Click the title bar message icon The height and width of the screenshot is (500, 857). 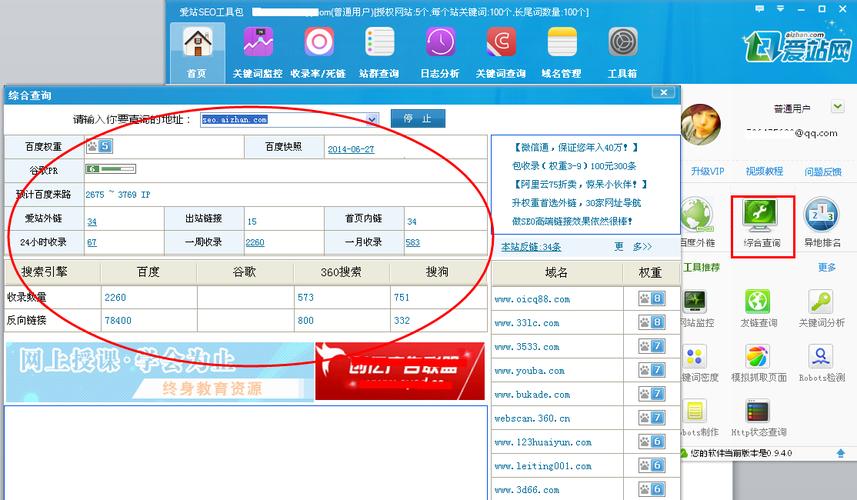pyautogui.click(x=760, y=9)
